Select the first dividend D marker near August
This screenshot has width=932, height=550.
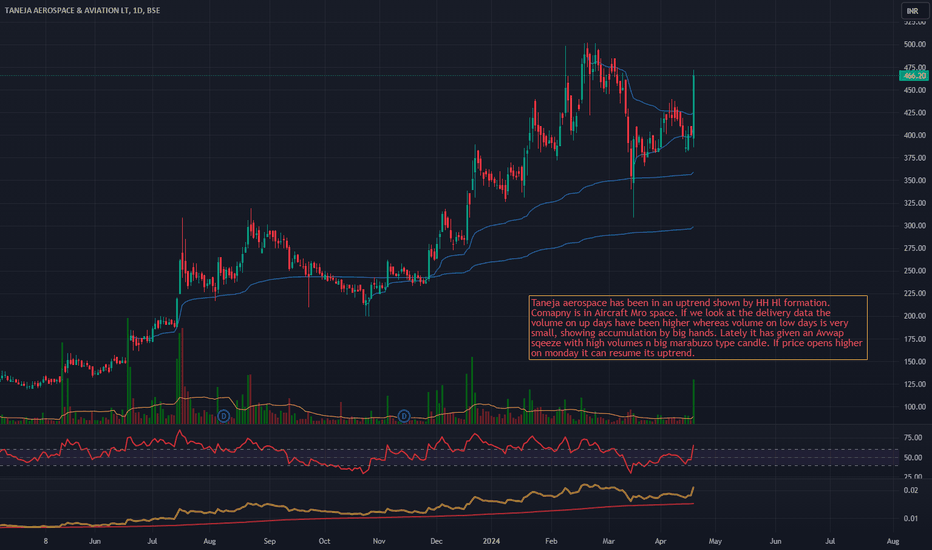click(x=224, y=416)
